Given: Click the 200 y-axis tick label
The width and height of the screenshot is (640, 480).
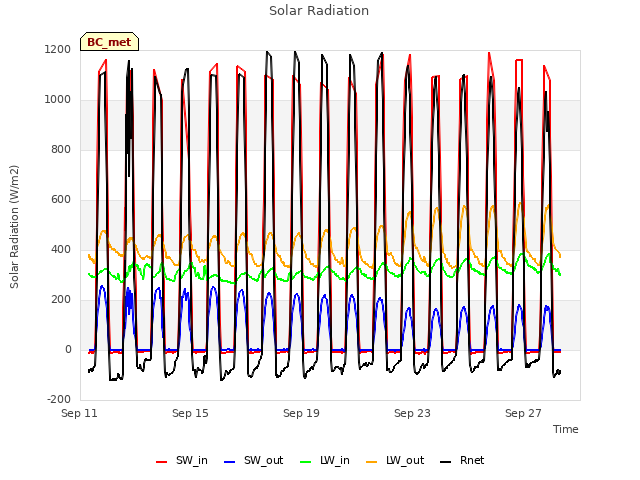Looking at the screenshot, I should (x=61, y=300).
